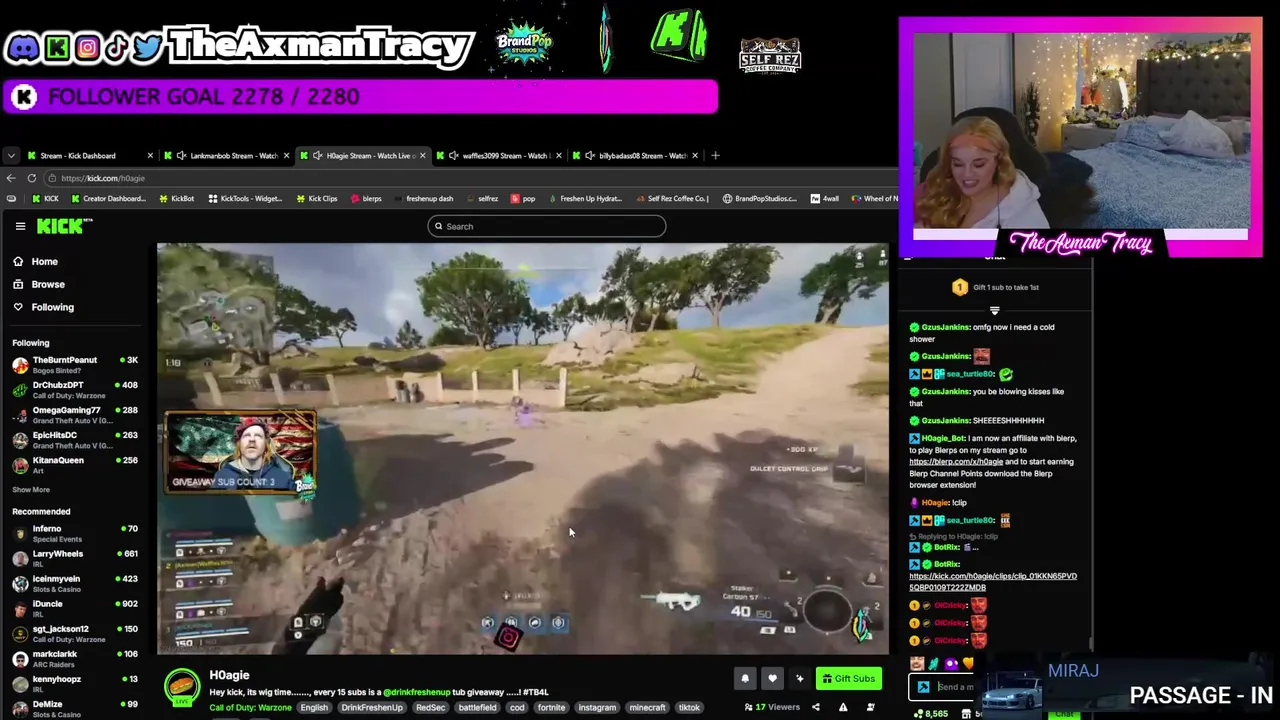1280x720 pixels.
Task: Click the Gift Subs button
Action: click(849, 679)
